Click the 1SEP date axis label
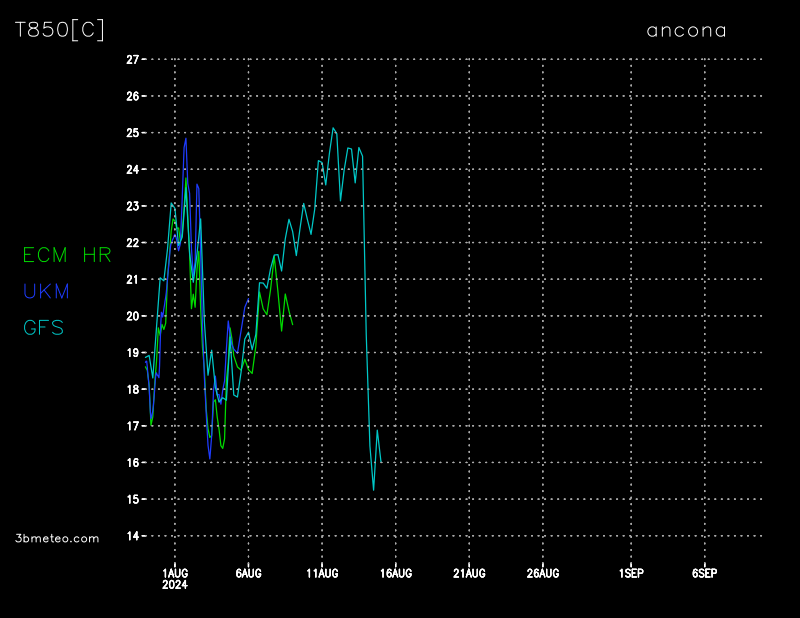Viewport: 800px width, 618px height. point(631,573)
